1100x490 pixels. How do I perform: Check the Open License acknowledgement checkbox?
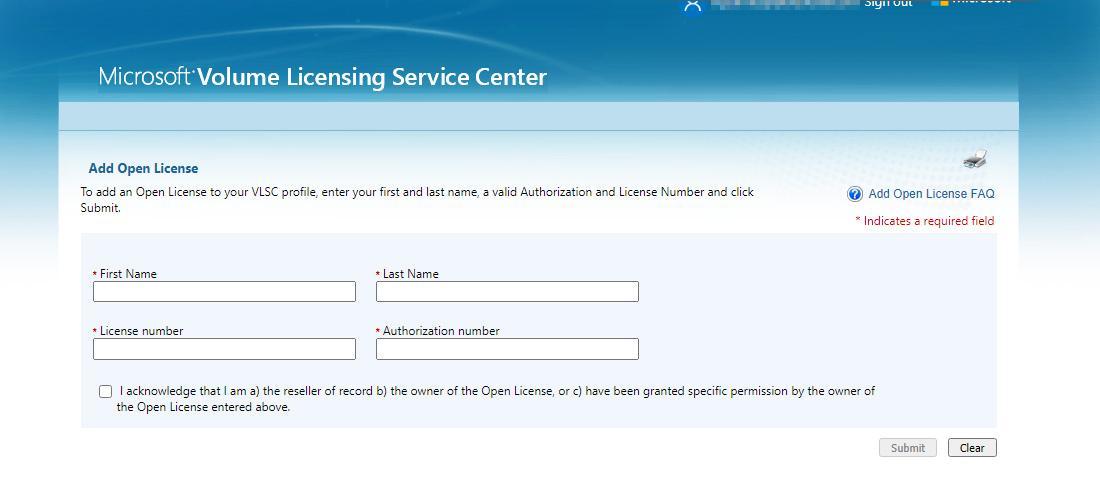(105, 392)
